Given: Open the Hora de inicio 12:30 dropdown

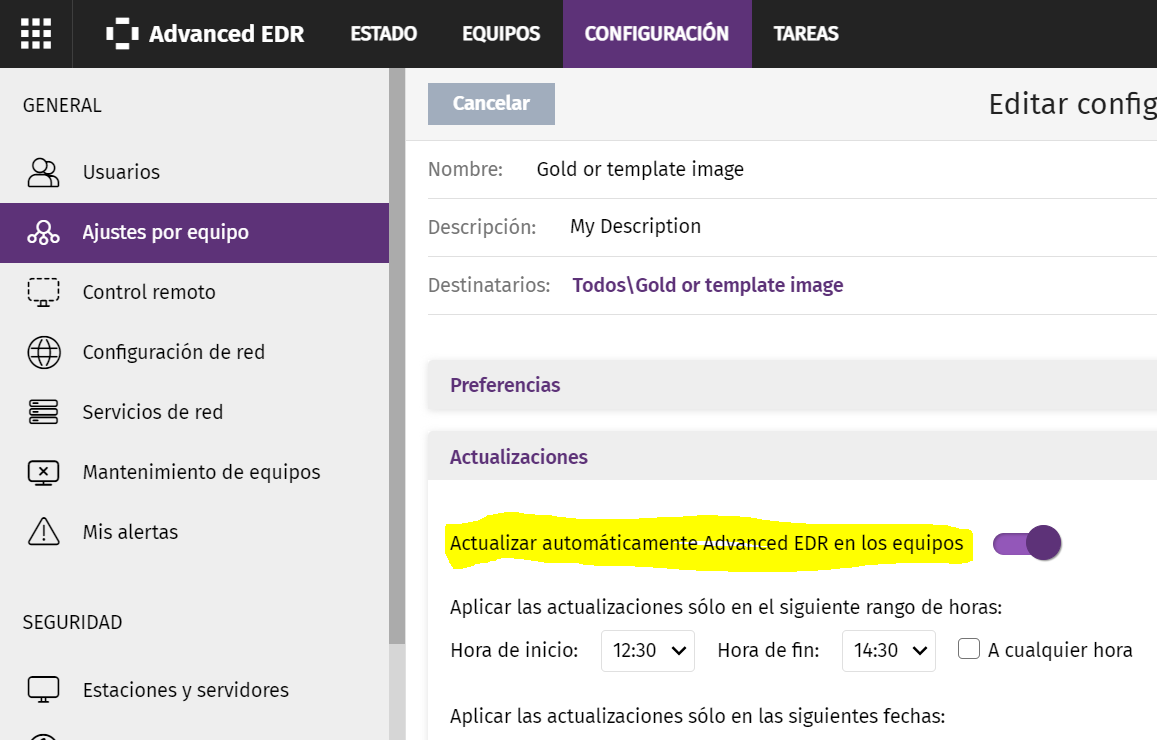Looking at the screenshot, I should pyautogui.click(x=648, y=651).
